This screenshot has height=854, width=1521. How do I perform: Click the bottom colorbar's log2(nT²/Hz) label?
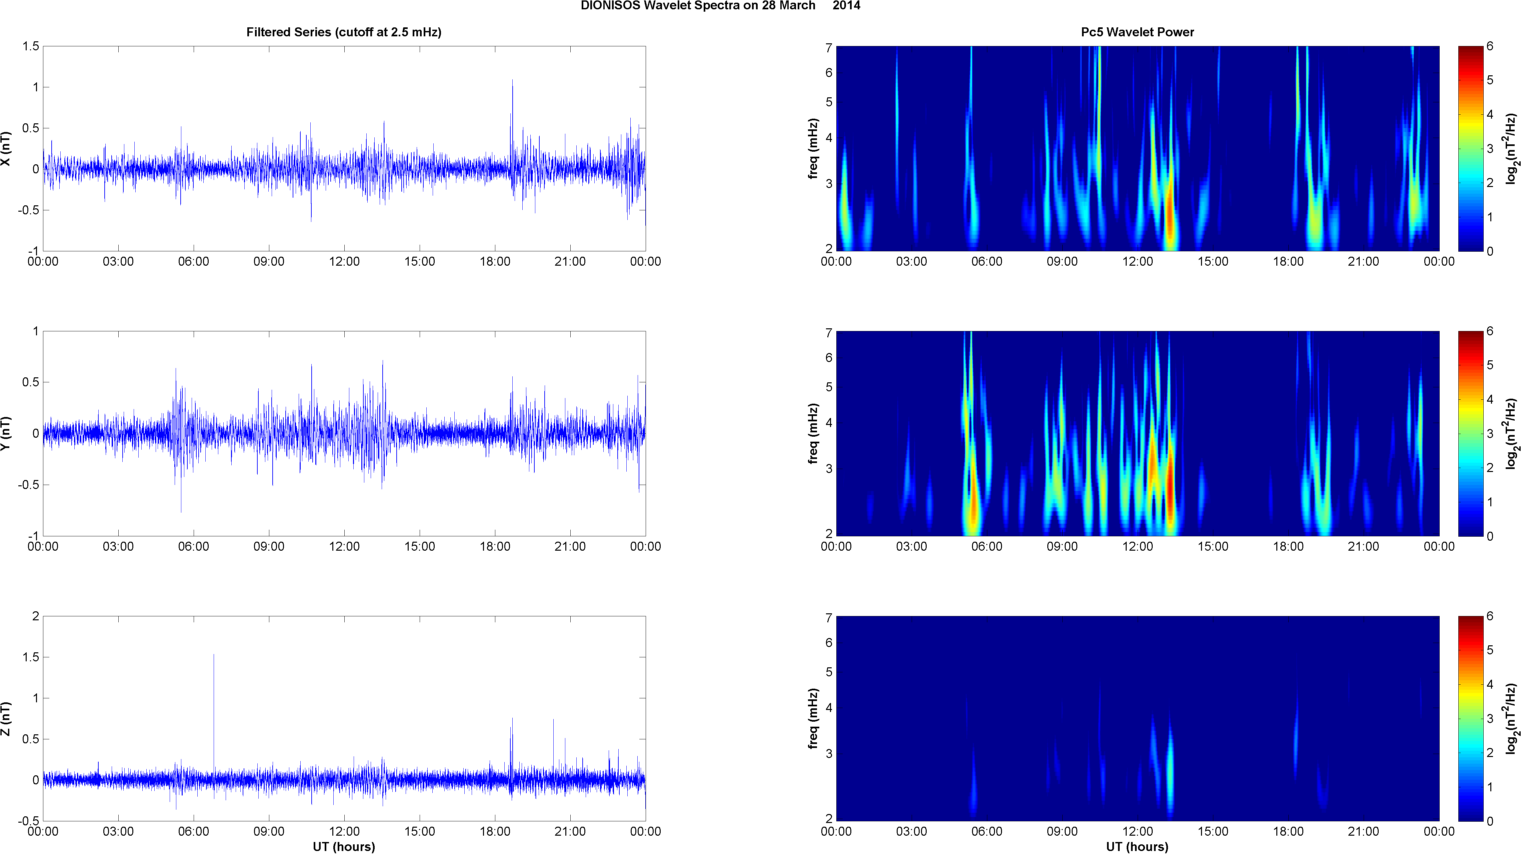(1512, 718)
